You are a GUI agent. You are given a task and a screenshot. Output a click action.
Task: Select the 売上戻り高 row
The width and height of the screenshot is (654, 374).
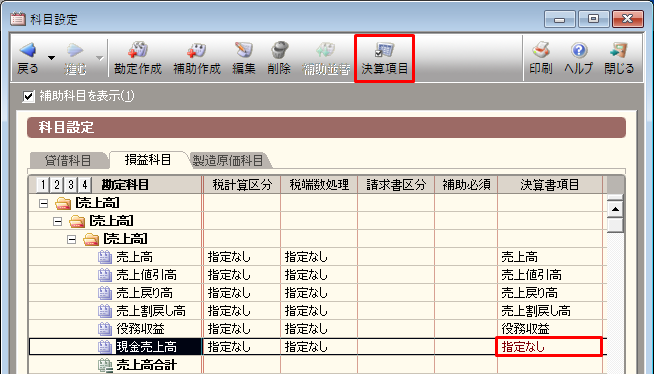tap(318, 293)
